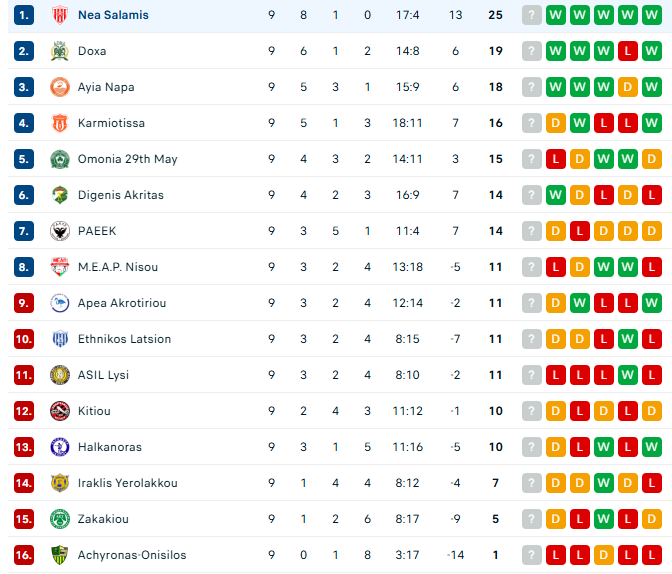Screen dimensions: 672x574
Task: Click the Zakakiou green crest
Action: [x=60, y=519]
